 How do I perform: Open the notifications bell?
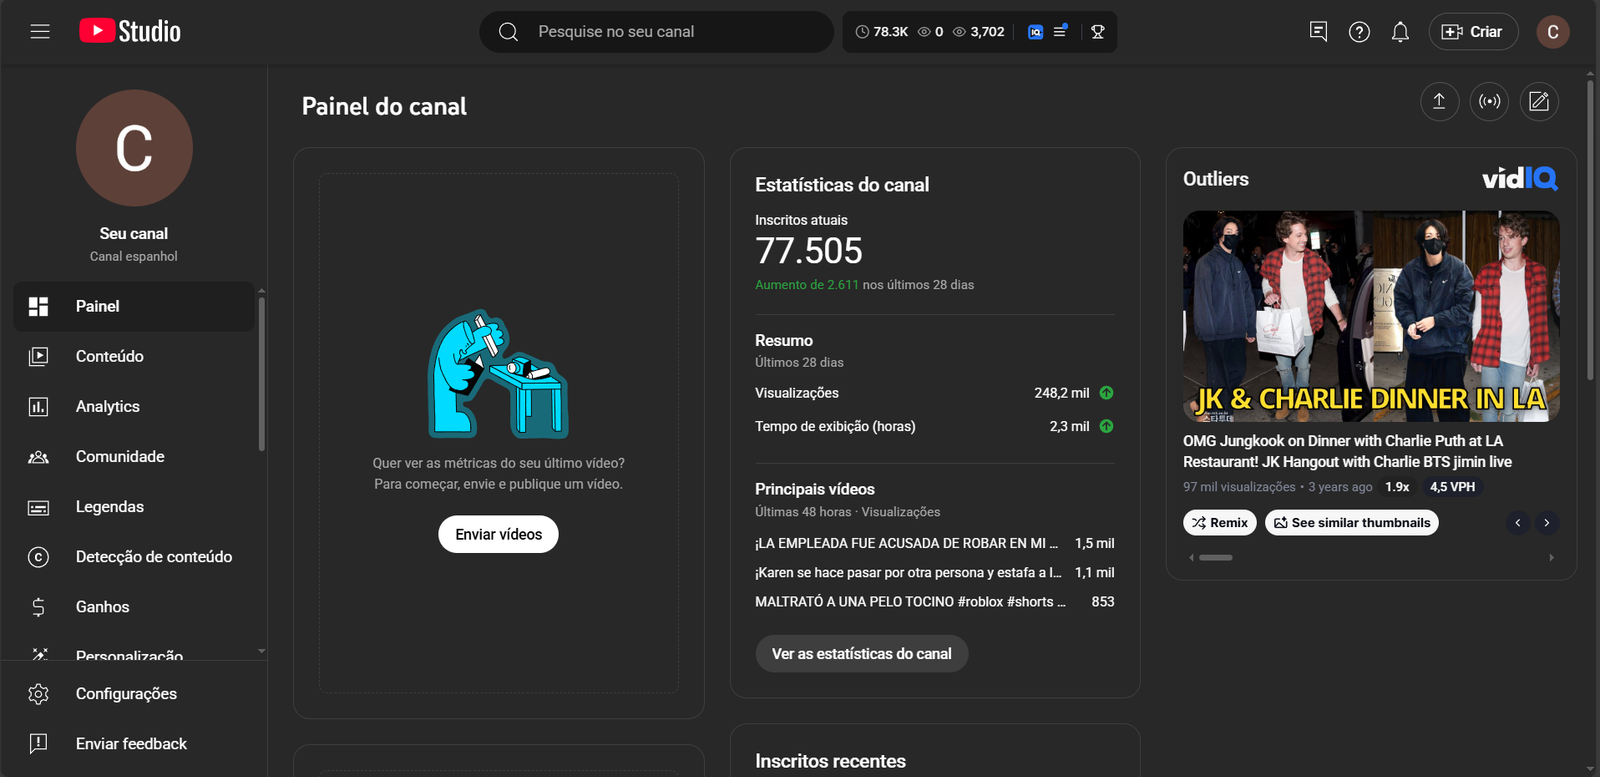click(1400, 32)
